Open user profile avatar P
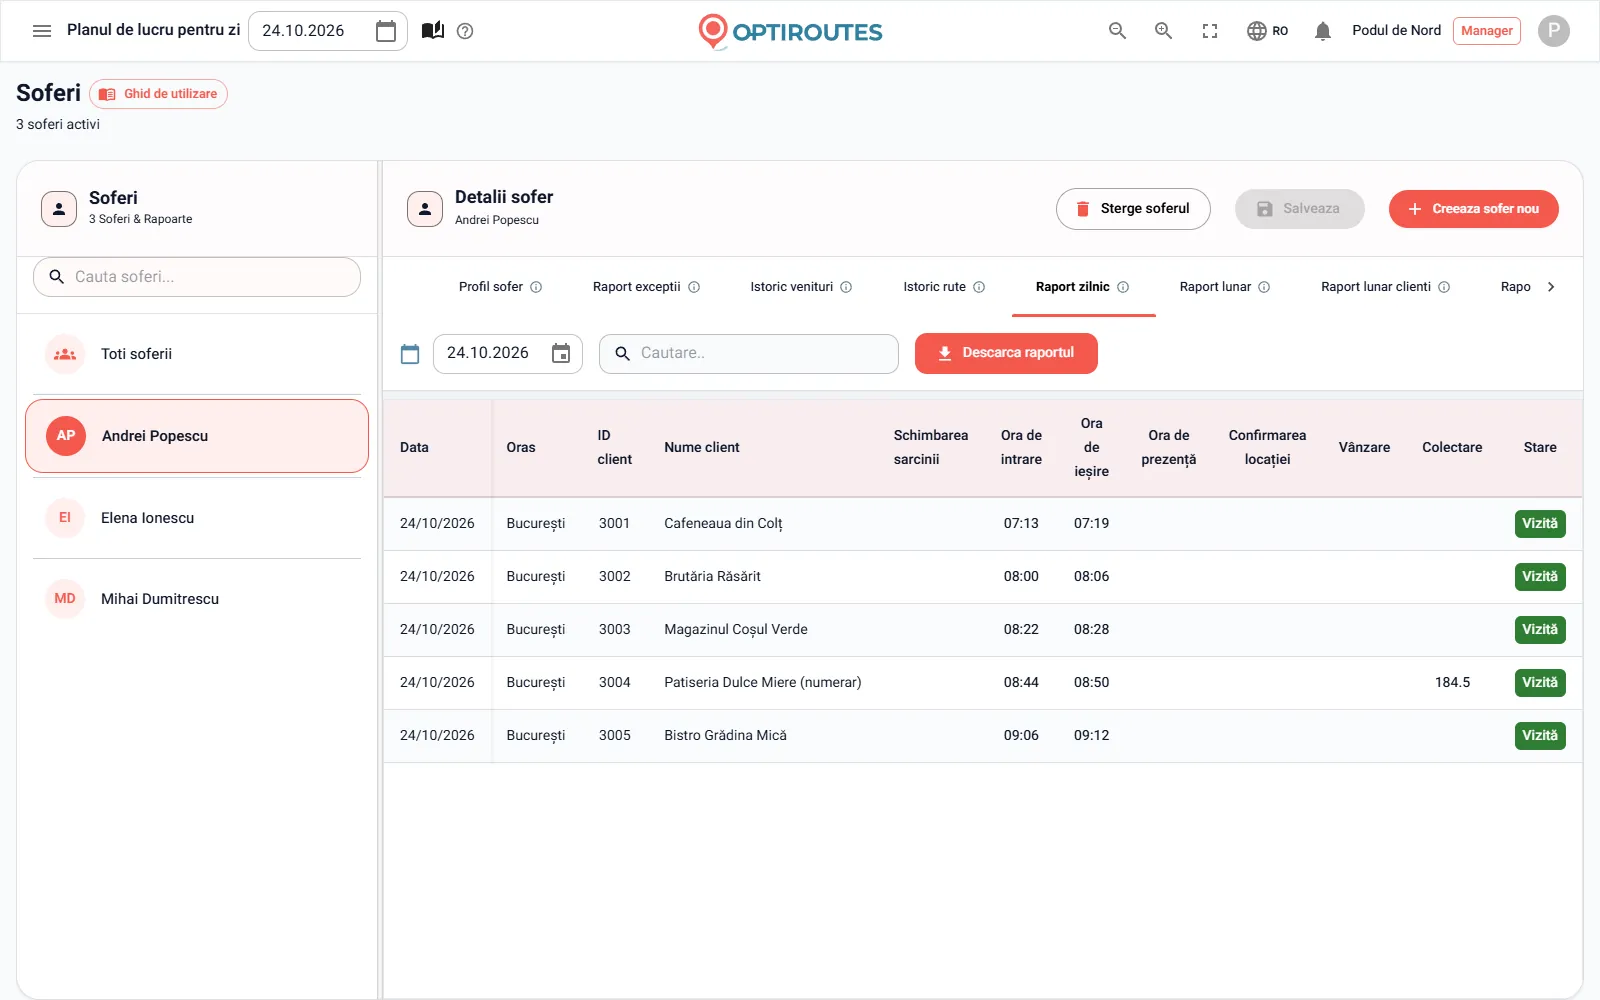Viewport: 1600px width, 1000px height. coord(1554,31)
